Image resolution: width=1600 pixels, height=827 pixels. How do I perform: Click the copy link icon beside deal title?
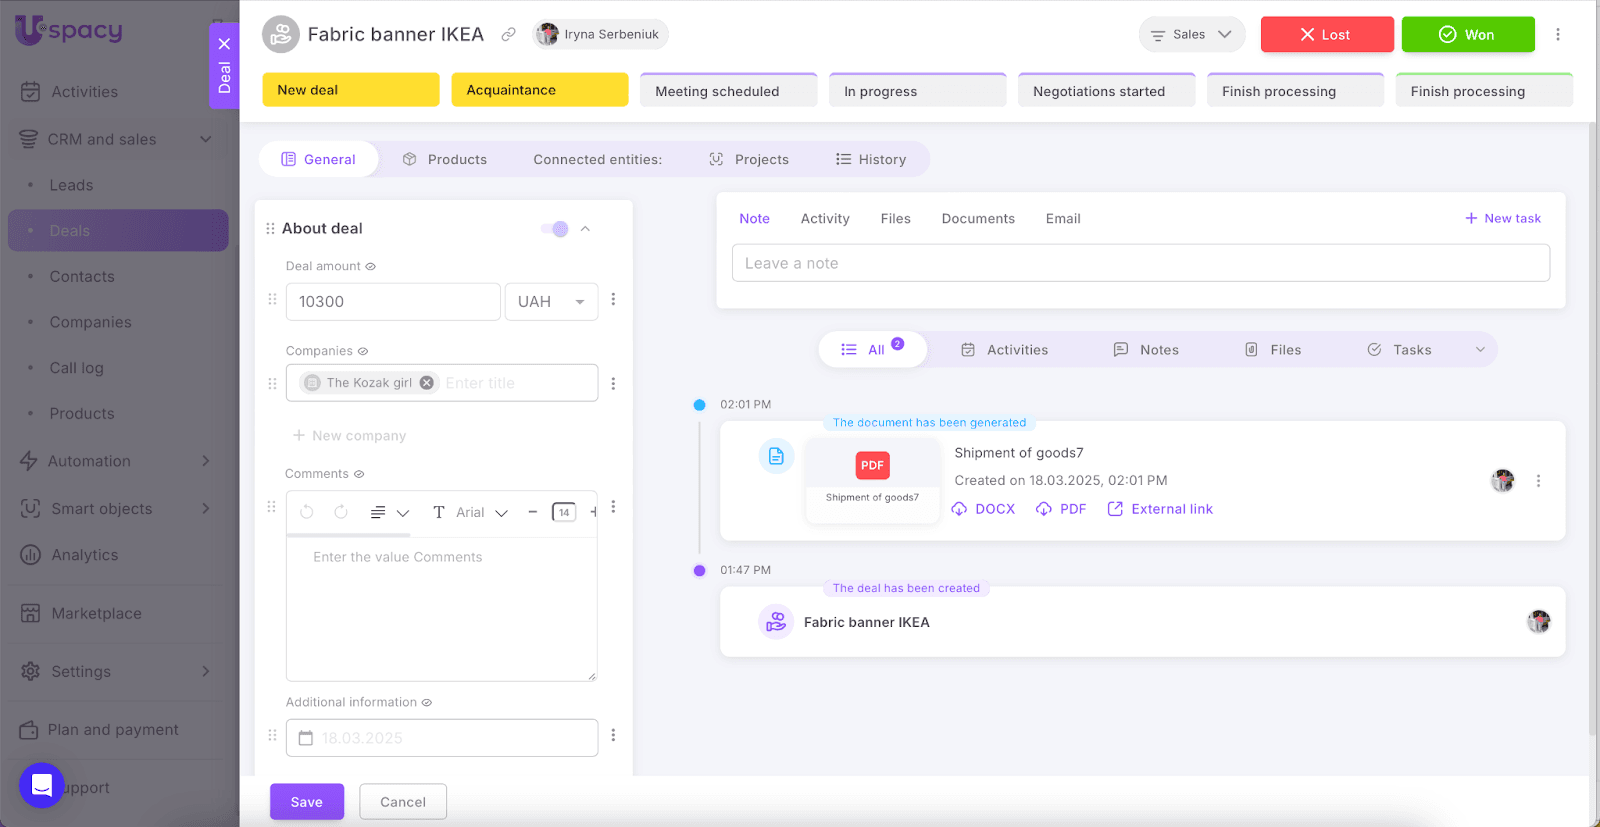[x=509, y=35]
